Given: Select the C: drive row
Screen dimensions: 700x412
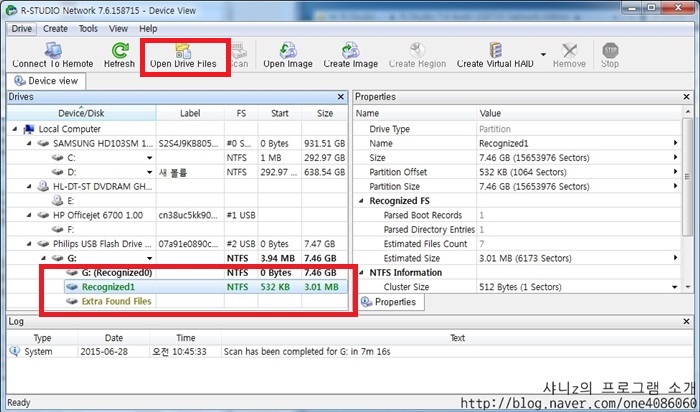Looking at the screenshot, I should 178,158.
